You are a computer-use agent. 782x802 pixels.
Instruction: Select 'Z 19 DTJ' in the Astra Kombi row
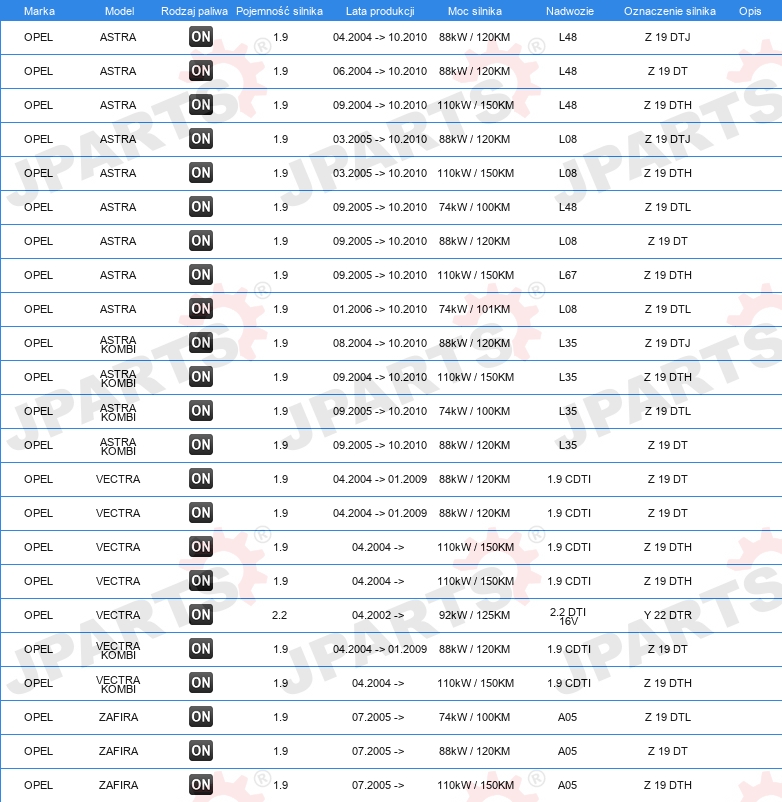click(x=667, y=343)
